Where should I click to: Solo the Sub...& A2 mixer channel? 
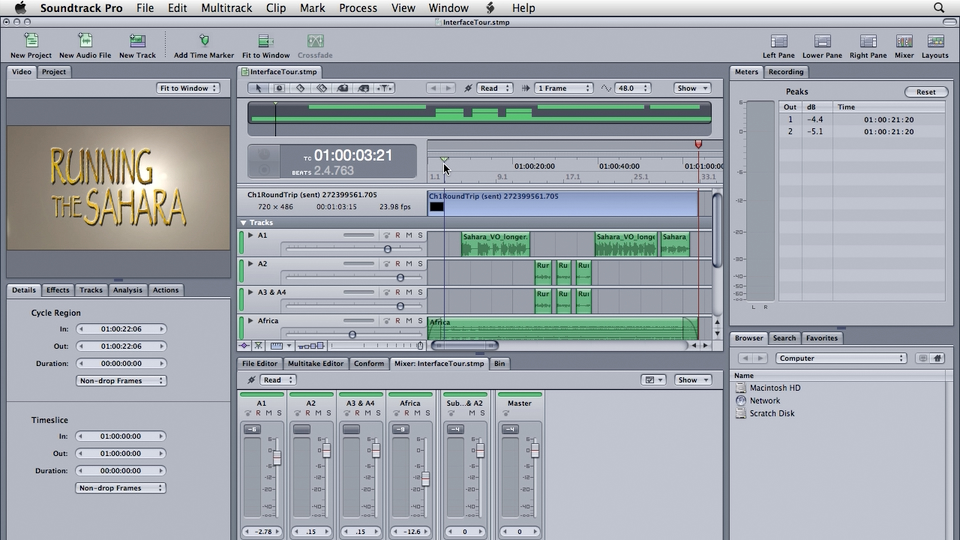[x=482, y=413]
